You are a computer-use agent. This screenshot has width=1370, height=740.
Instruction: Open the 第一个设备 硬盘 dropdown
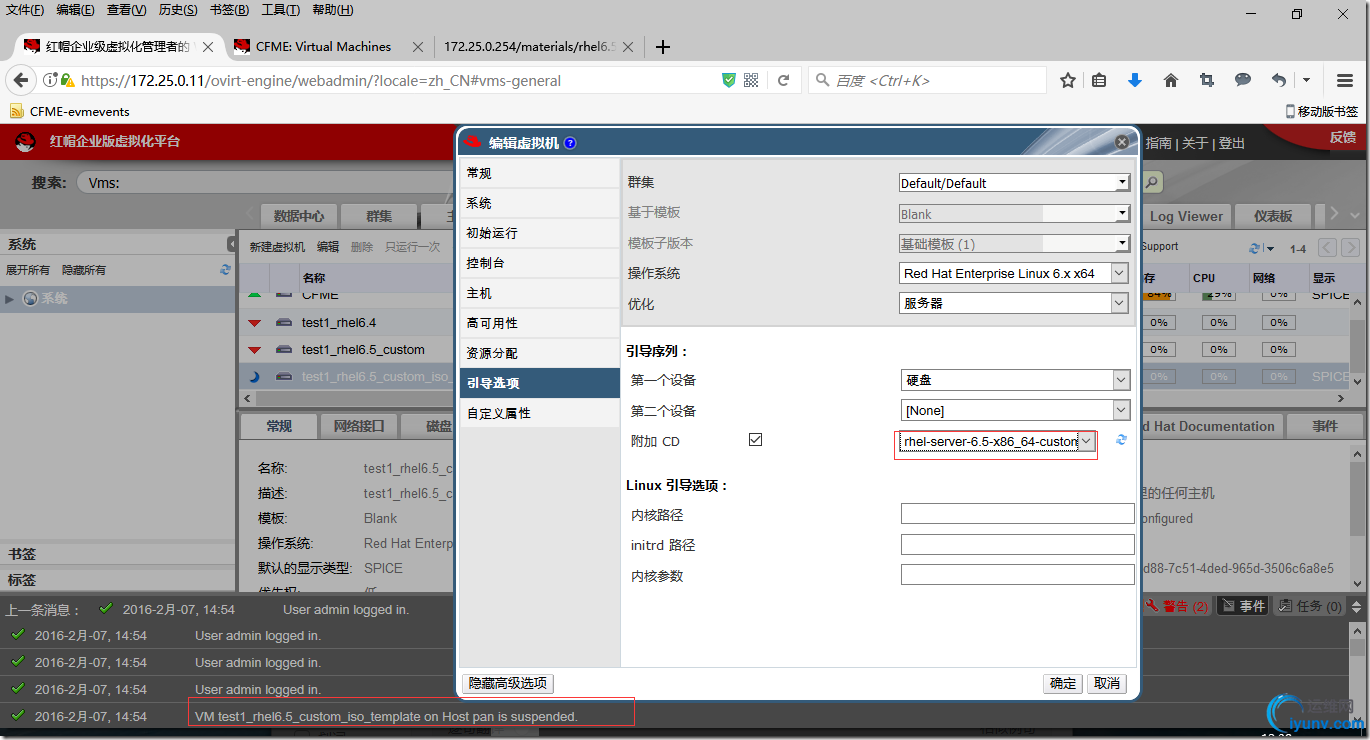[x=1014, y=380]
